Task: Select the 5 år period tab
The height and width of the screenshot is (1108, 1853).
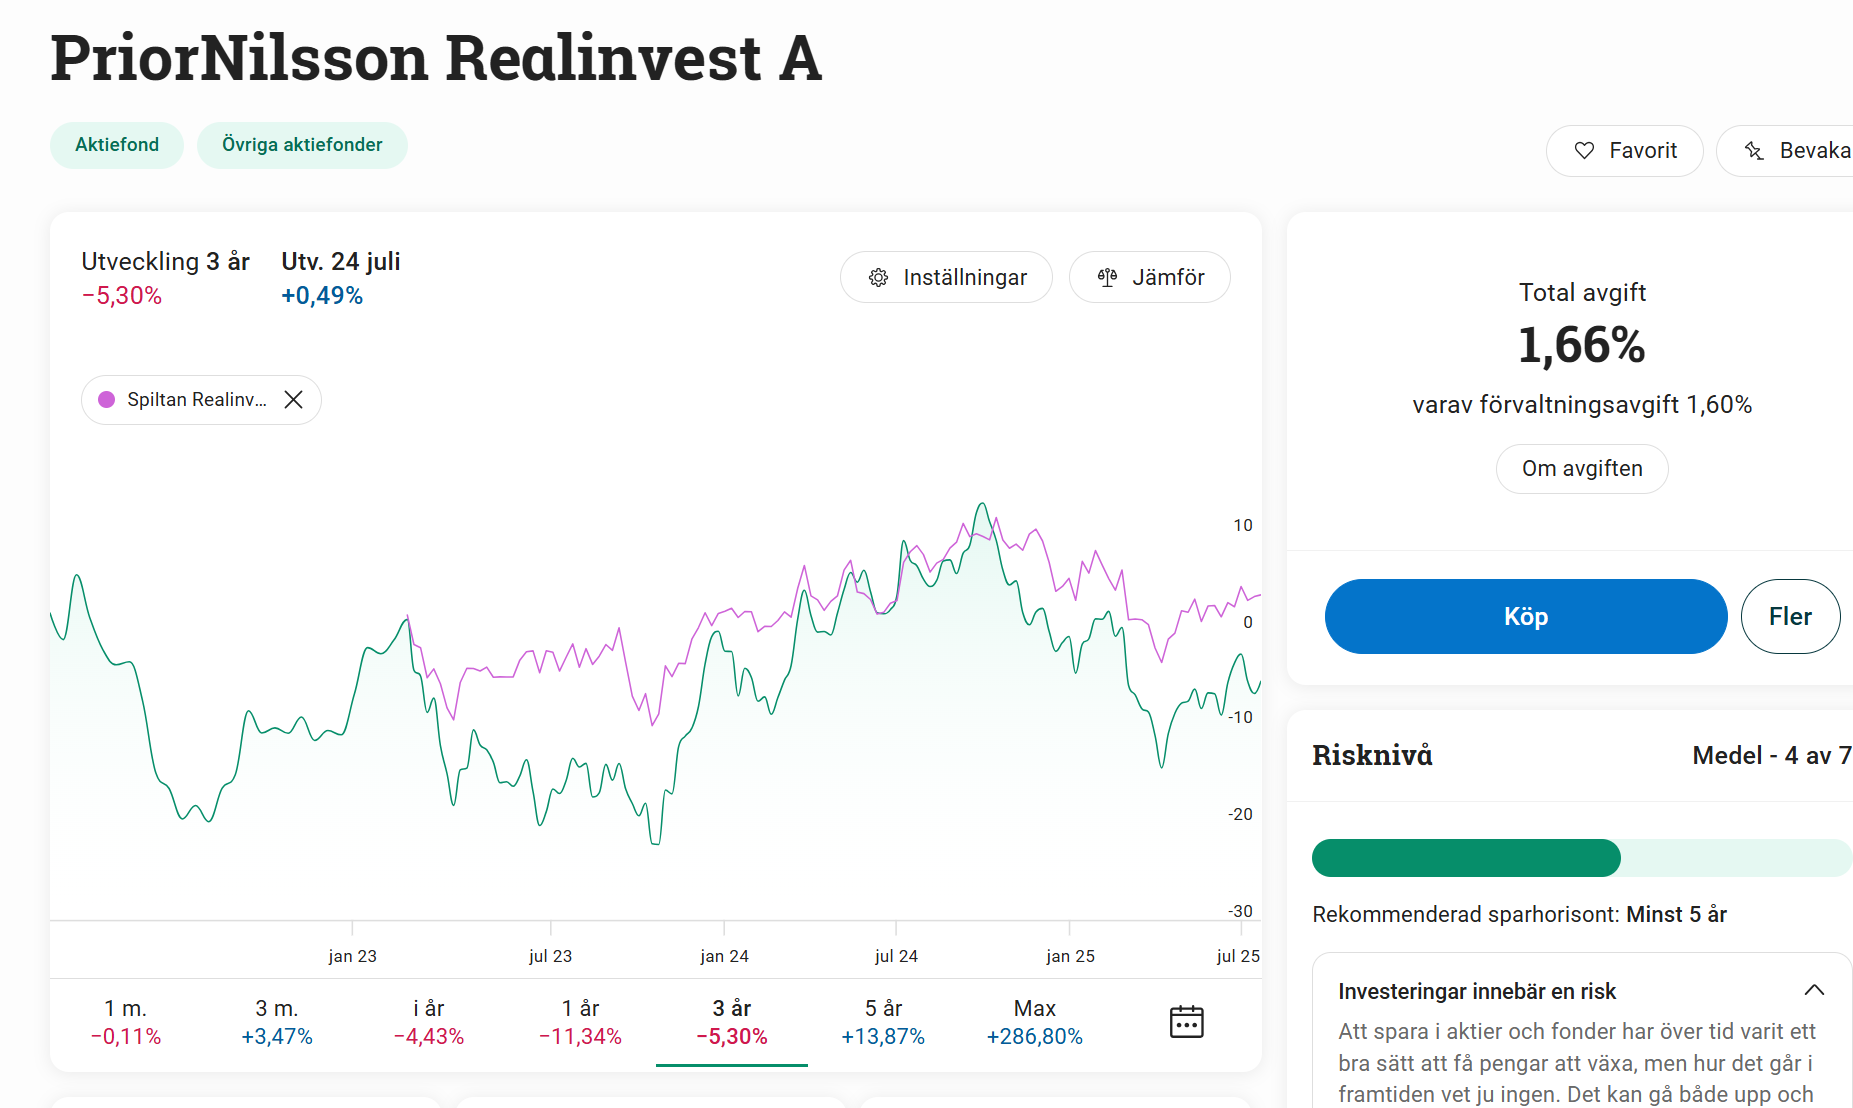Action: pyautogui.click(x=883, y=1022)
